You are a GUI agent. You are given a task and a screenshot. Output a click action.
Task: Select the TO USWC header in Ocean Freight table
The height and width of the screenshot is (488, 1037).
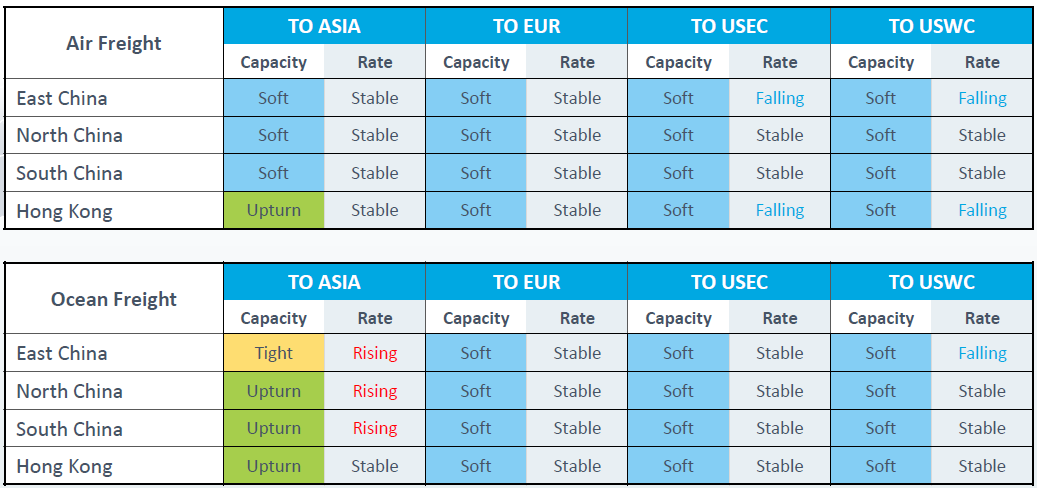(x=931, y=282)
